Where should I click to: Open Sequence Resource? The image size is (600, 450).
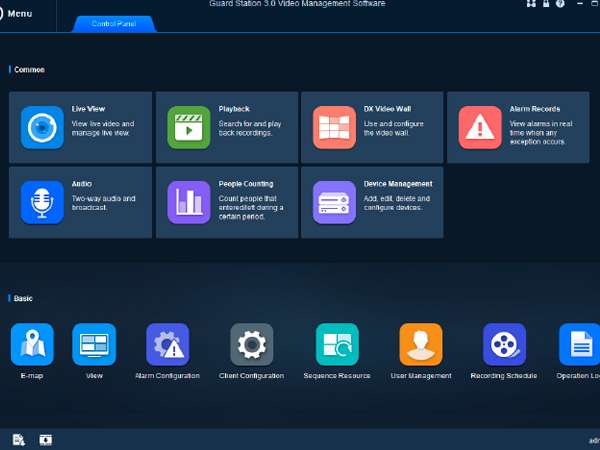[337, 345]
